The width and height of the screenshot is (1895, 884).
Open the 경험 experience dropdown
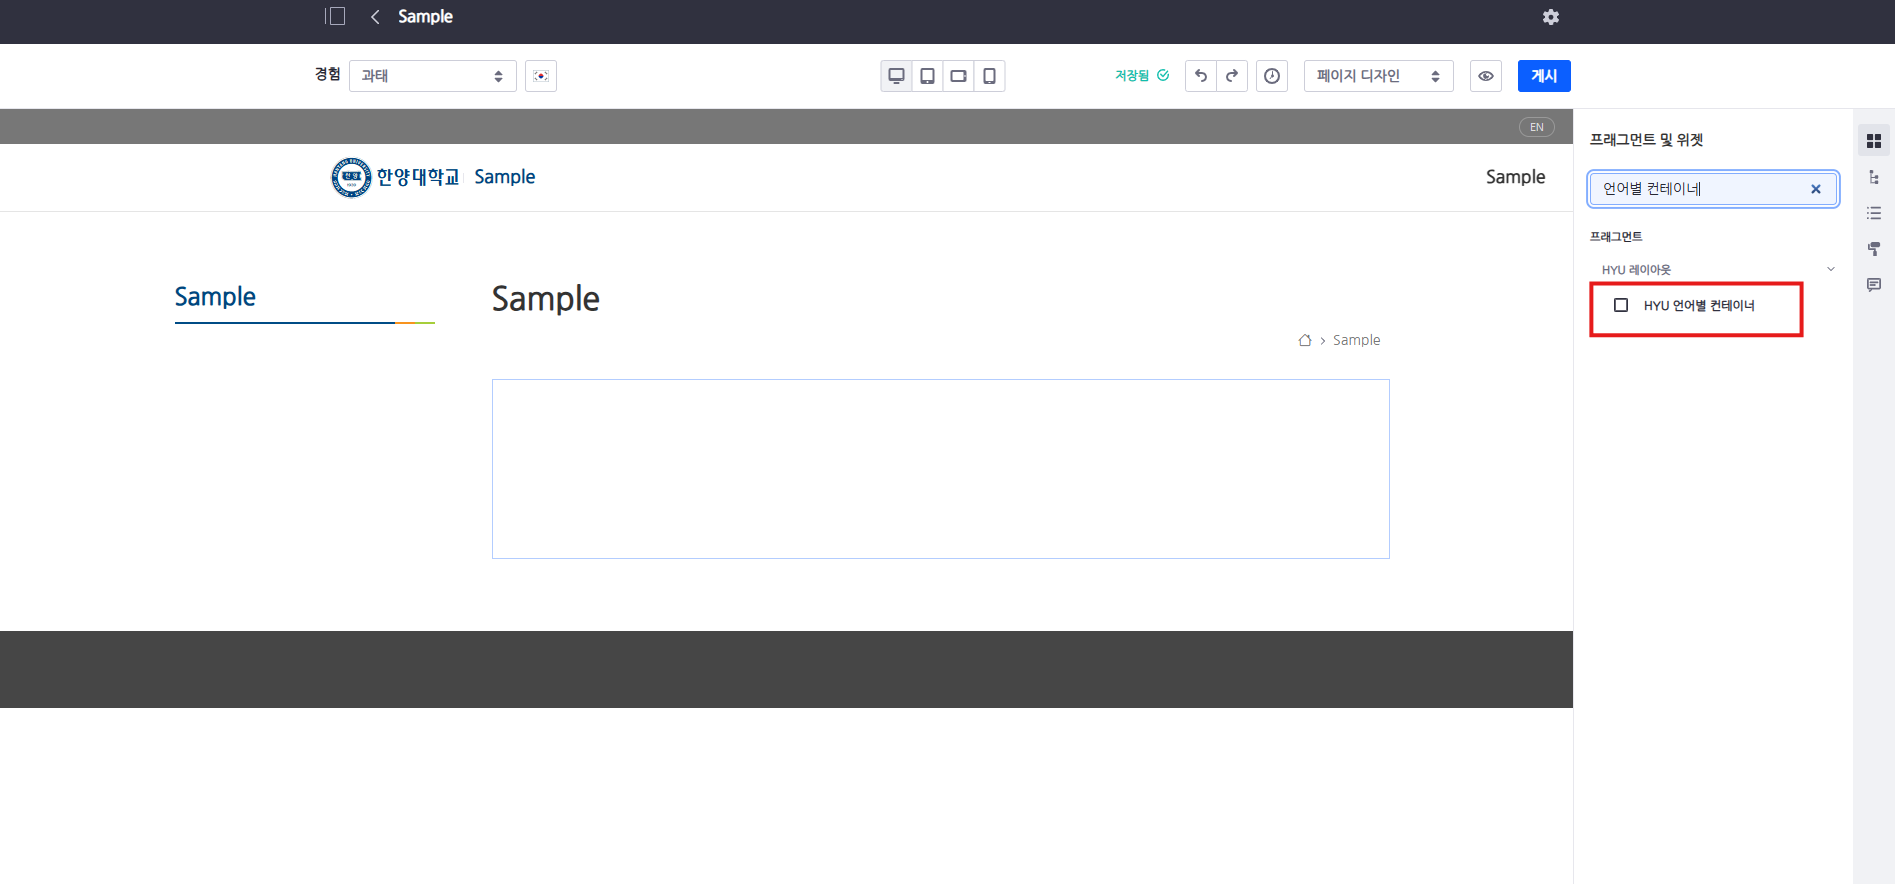coord(432,76)
